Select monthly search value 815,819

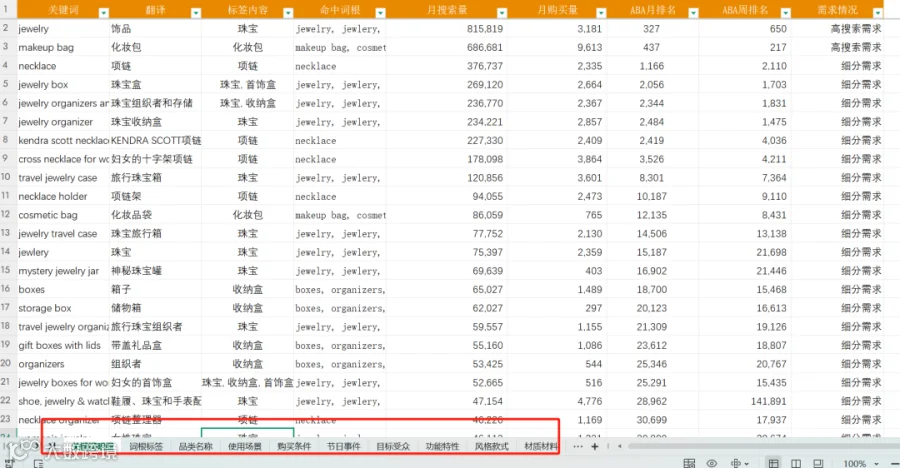[x=447, y=28]
